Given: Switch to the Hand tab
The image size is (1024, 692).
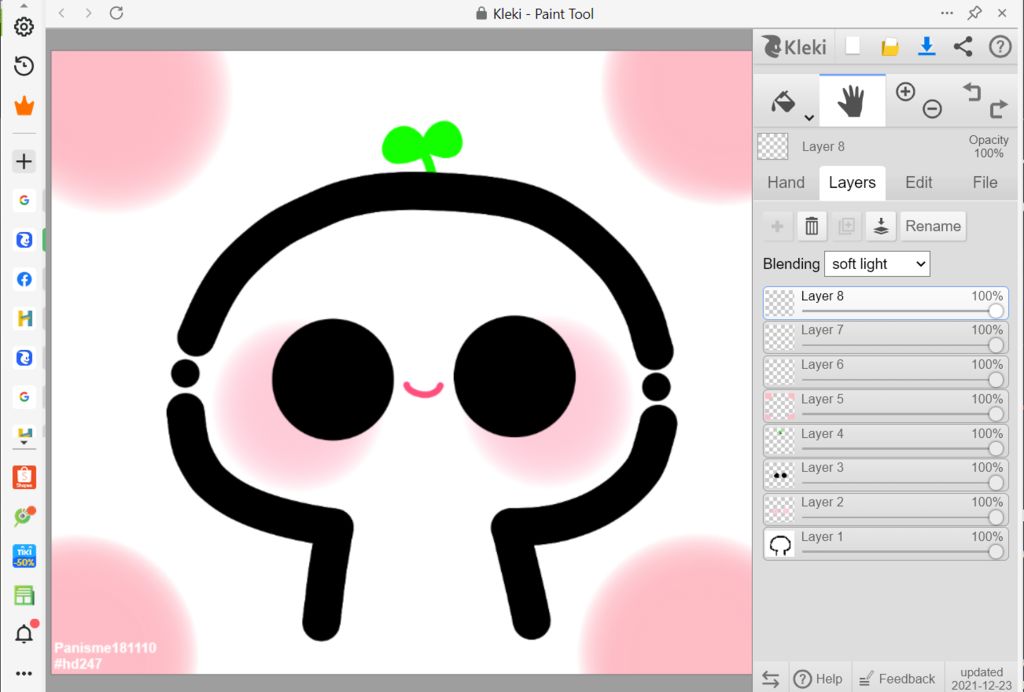Looking at the screenshot, I should click(786, 183).
